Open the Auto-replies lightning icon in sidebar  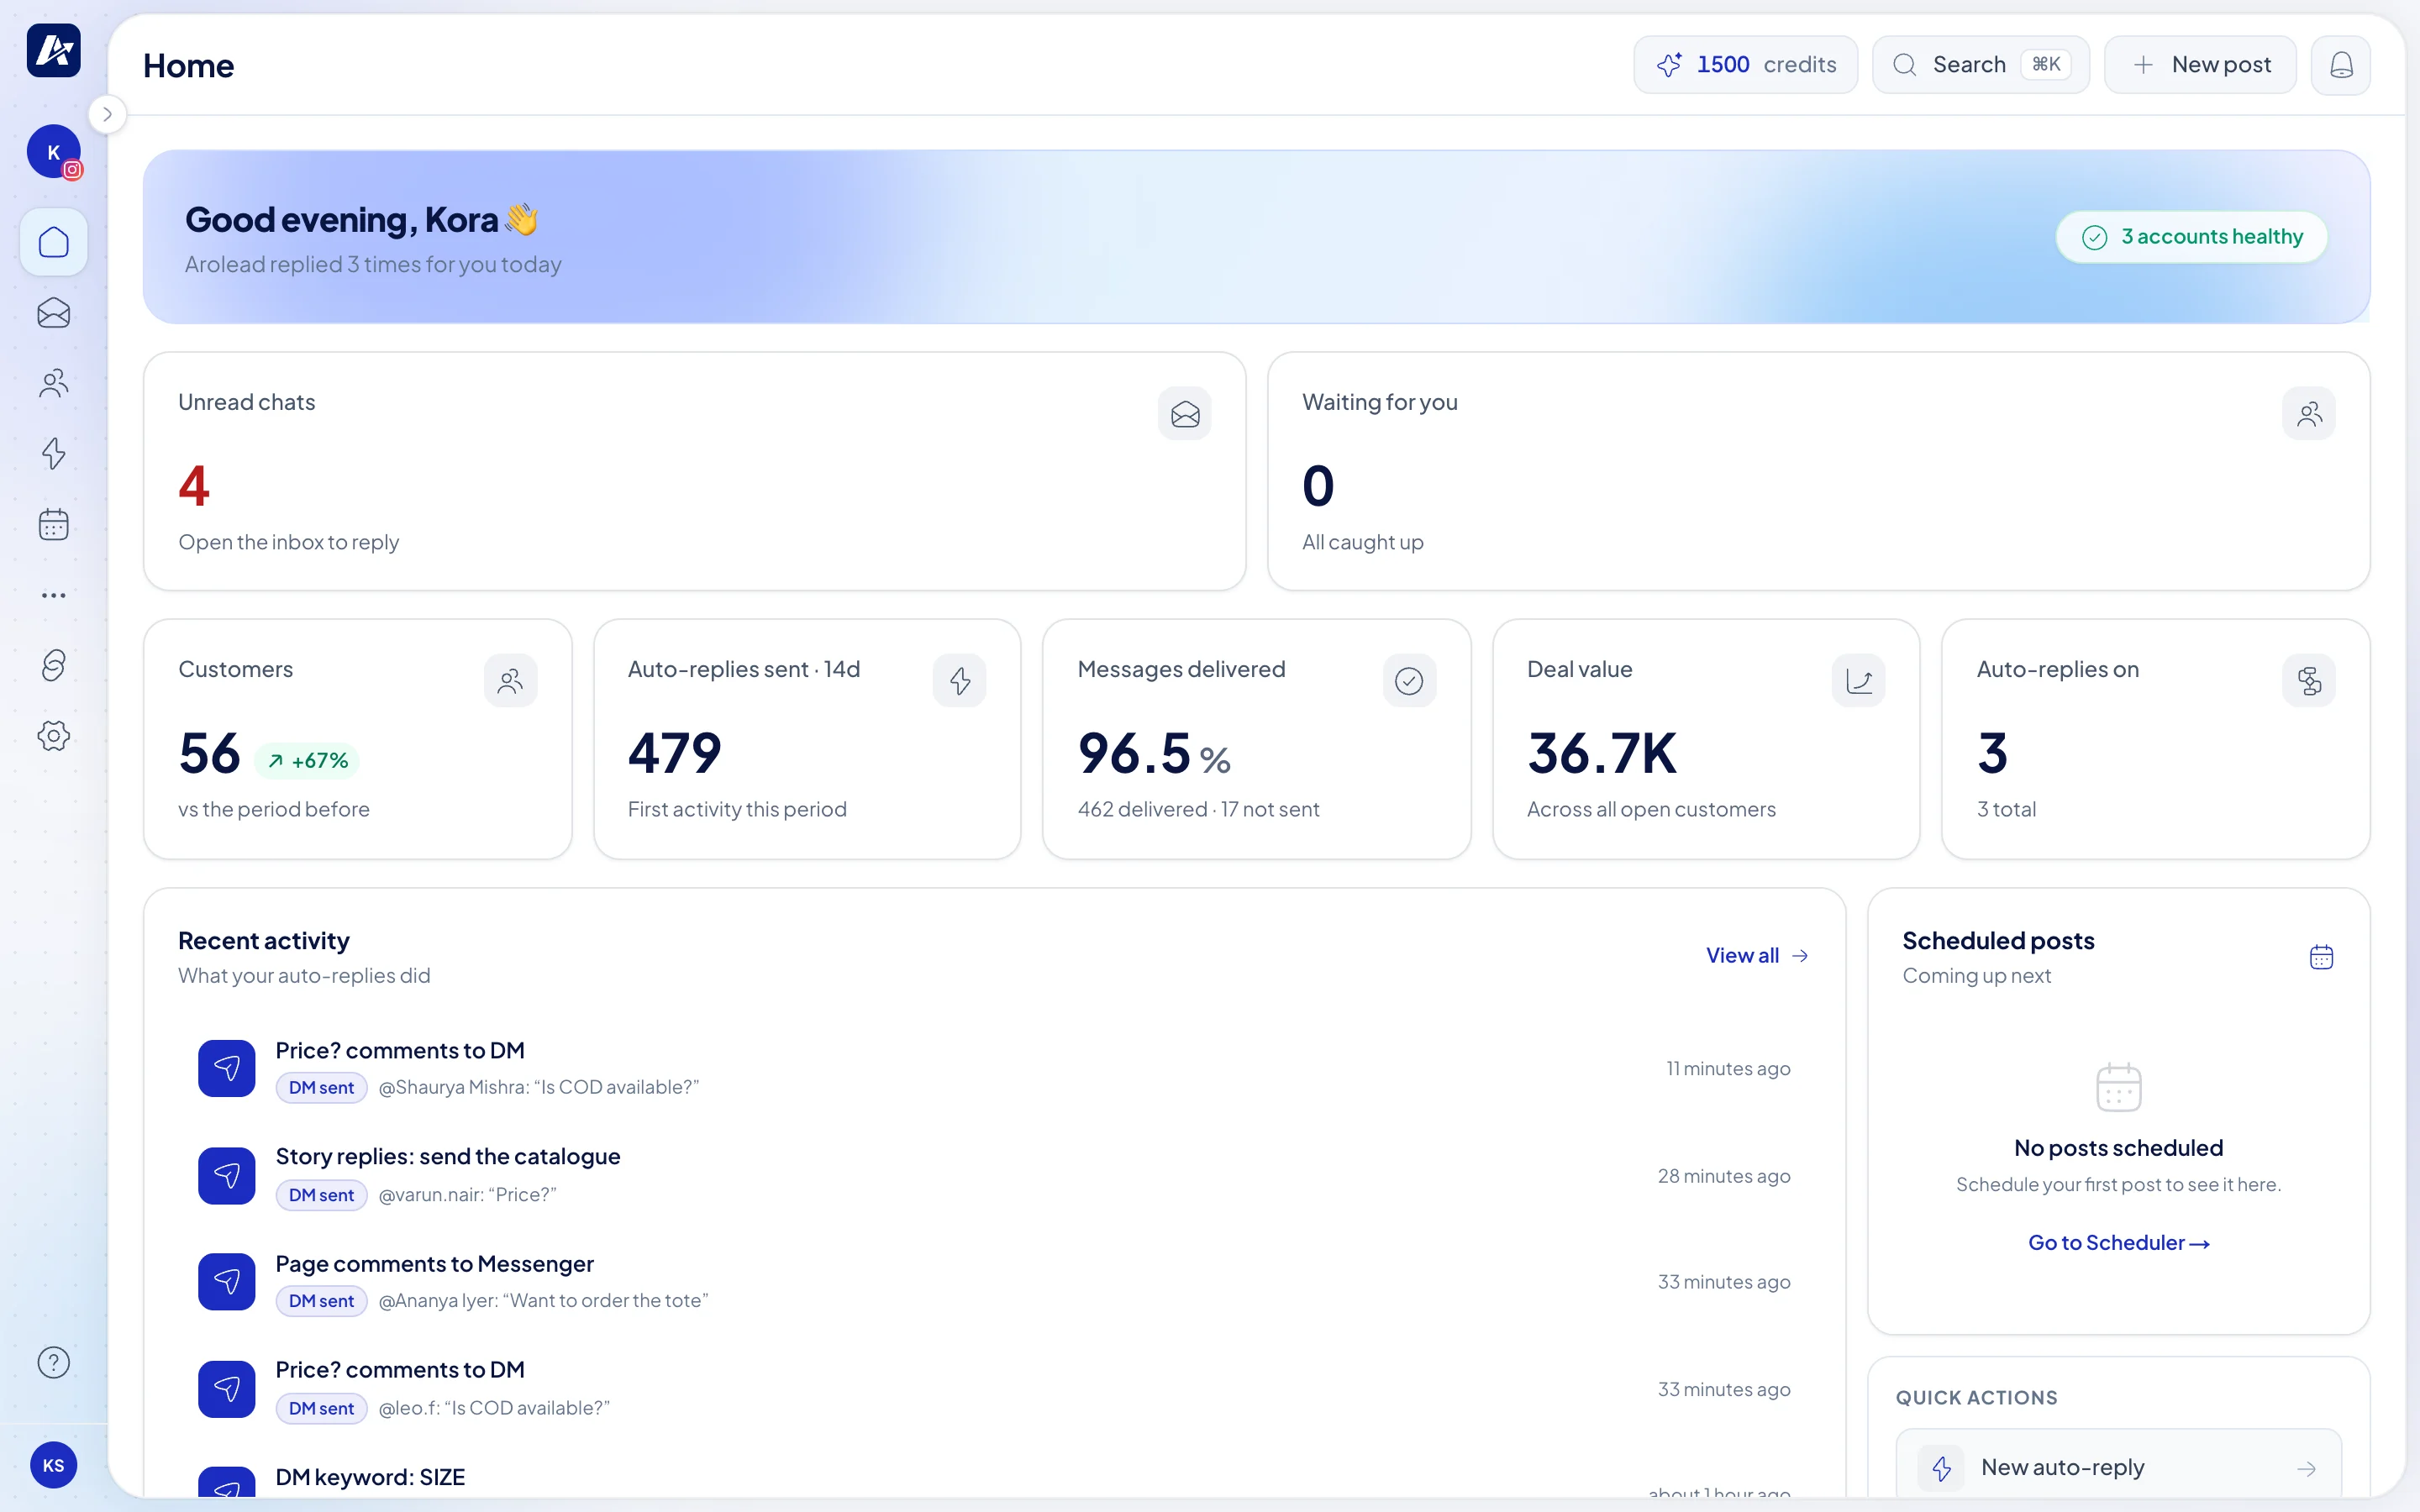[54, 454]
